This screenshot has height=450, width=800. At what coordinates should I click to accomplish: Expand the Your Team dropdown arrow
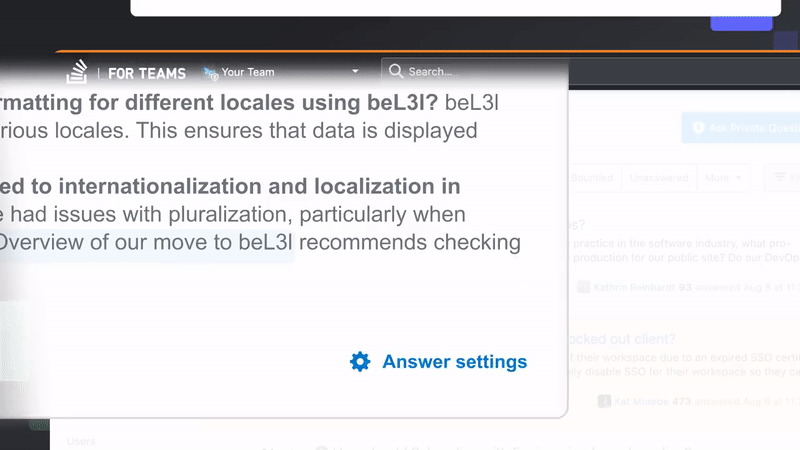click(355, 72)
